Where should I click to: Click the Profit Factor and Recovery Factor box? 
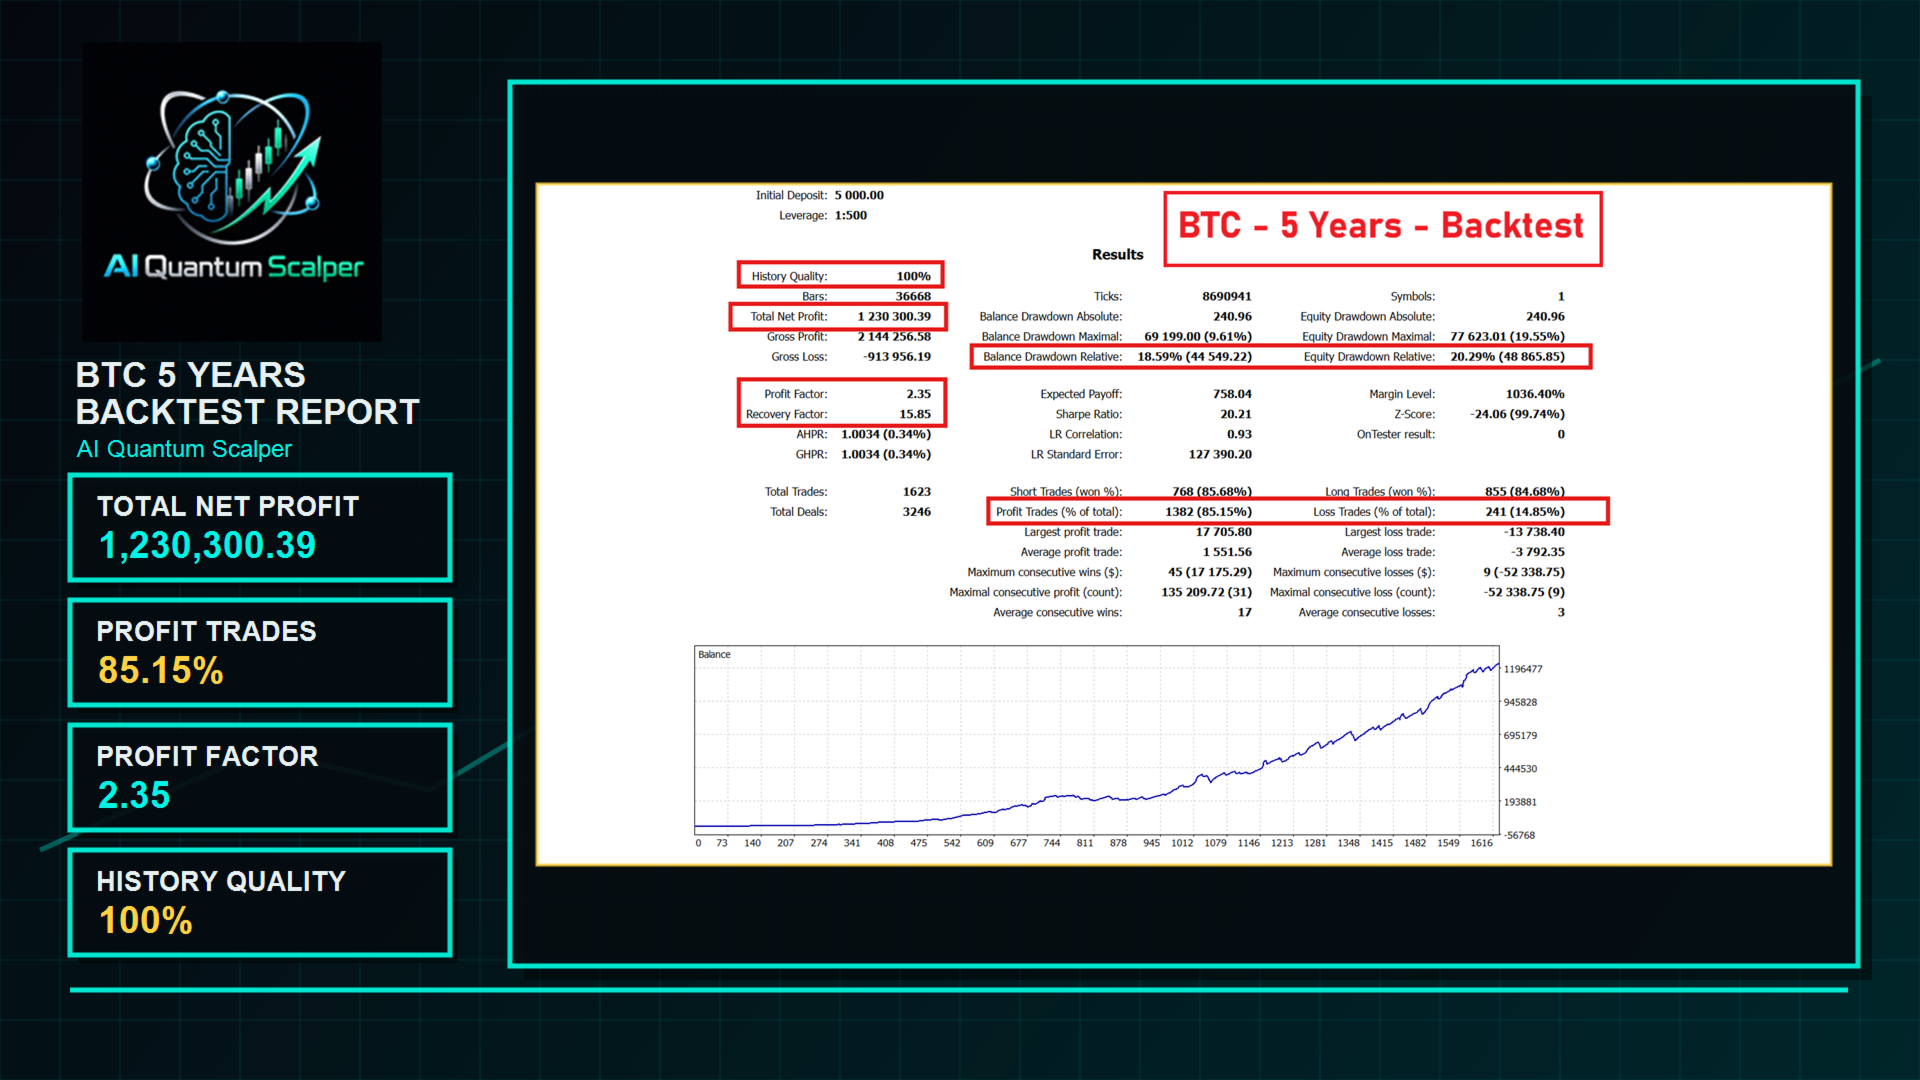point(840,403)
